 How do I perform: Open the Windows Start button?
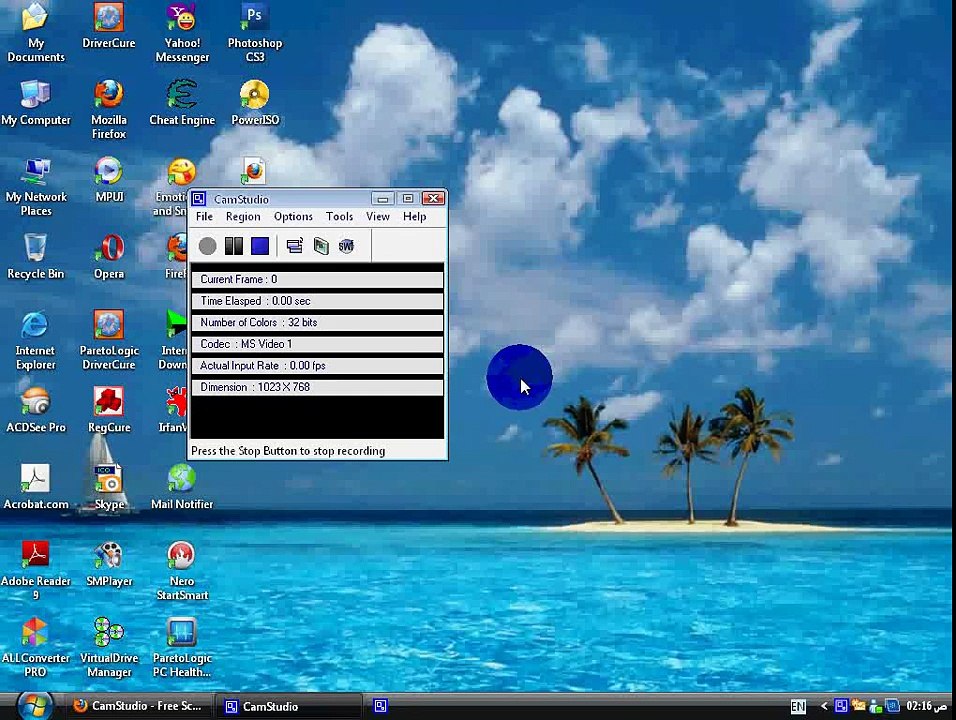tap(35, 706)
